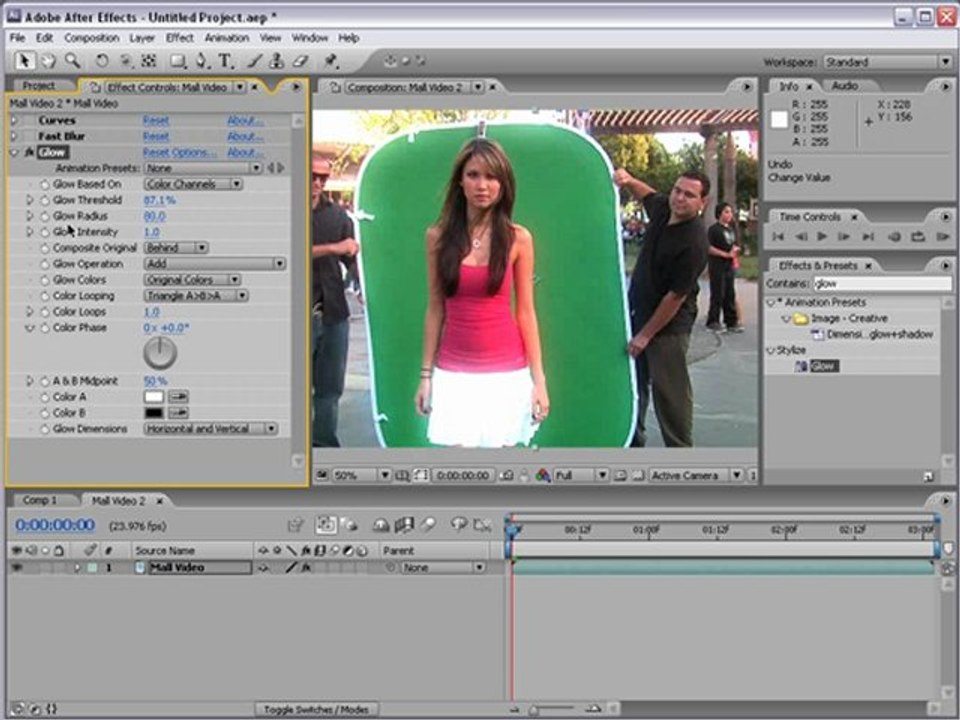Viewport: 960px width, 720px height.
Task: Click Reset for Curves effect
Action: point(156,121)
